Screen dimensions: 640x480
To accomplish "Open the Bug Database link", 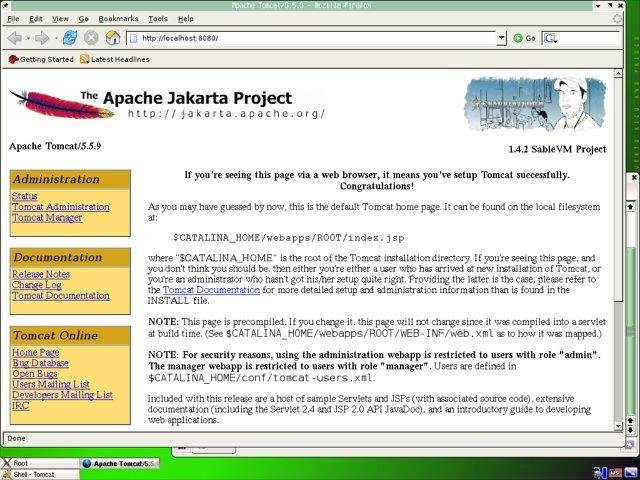I will 40,363.
